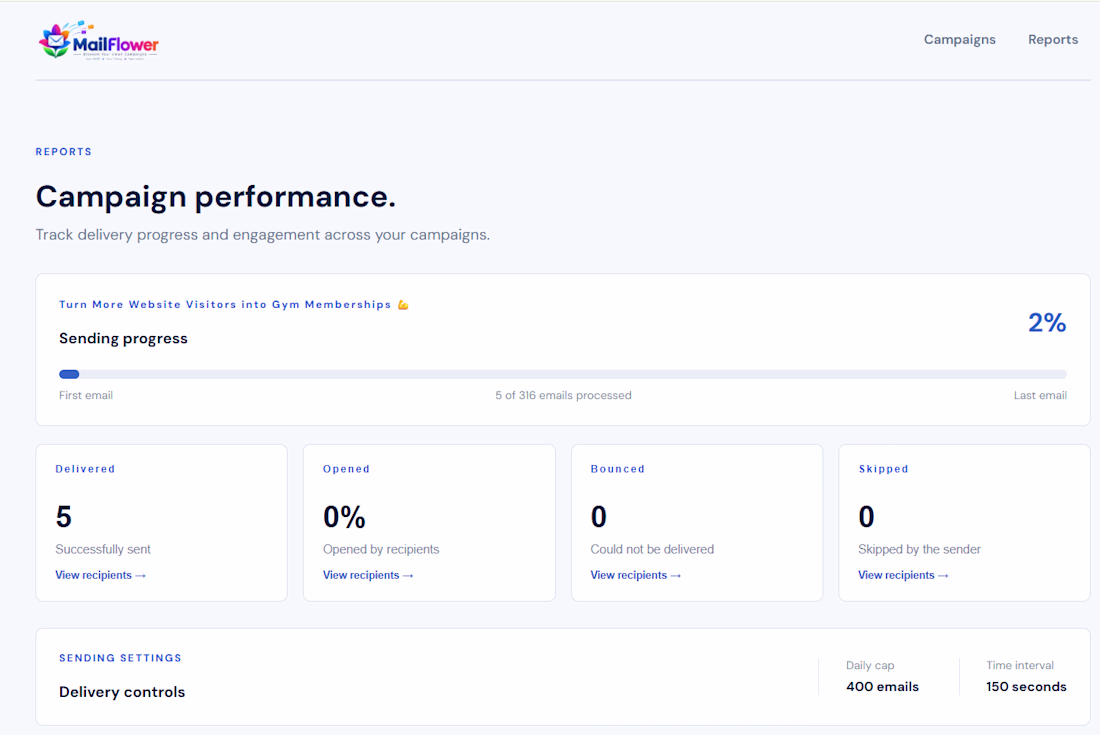The image size is (1100, 735).
Task: Click the Delivered count of 5
Action: point(63,517)
